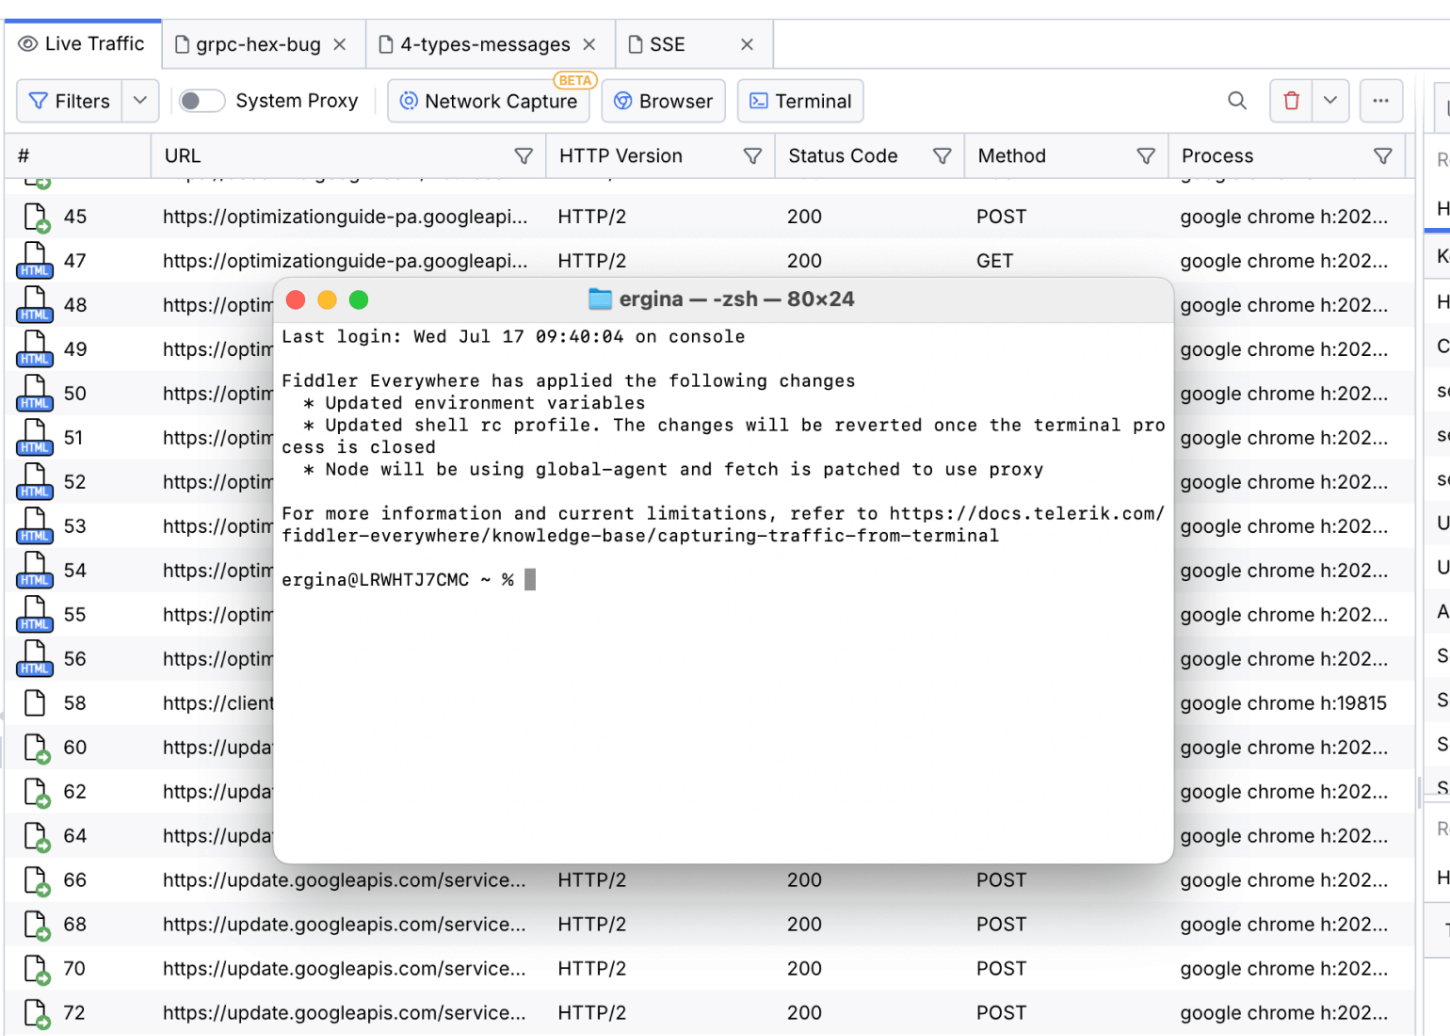The image size is (1450, 1036).
Task: Launch the Browser capture button
Action: pyautogui.click(x=663, y=101)
